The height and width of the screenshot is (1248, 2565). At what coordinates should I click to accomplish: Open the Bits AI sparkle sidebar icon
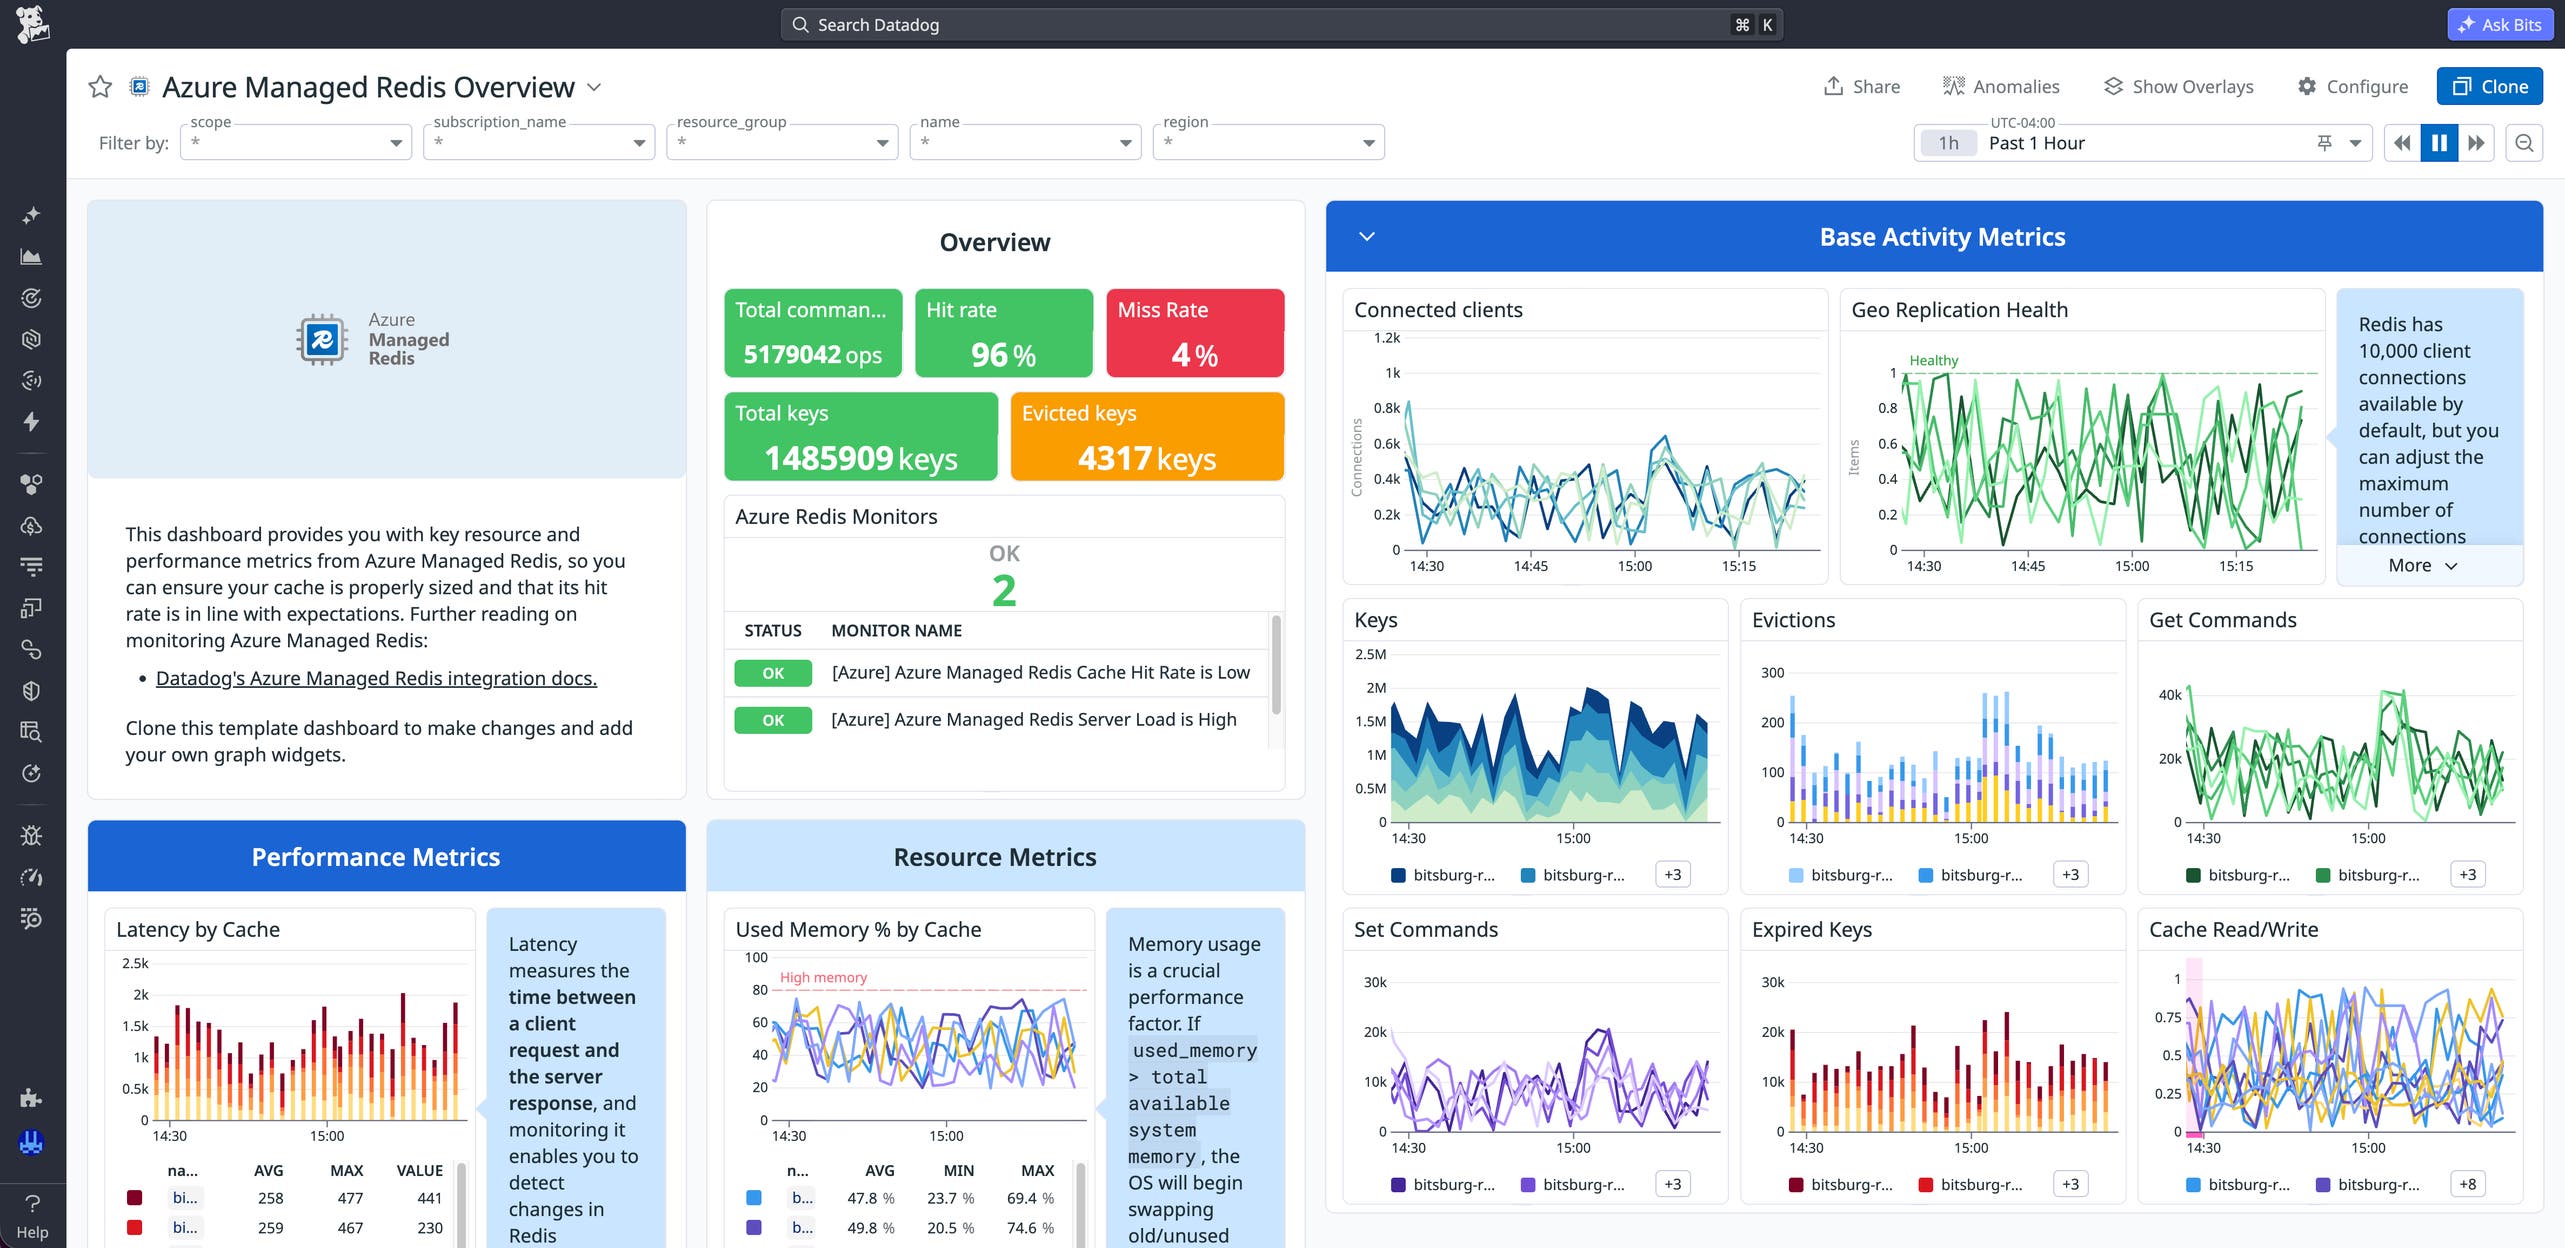[x=31, y=215]
